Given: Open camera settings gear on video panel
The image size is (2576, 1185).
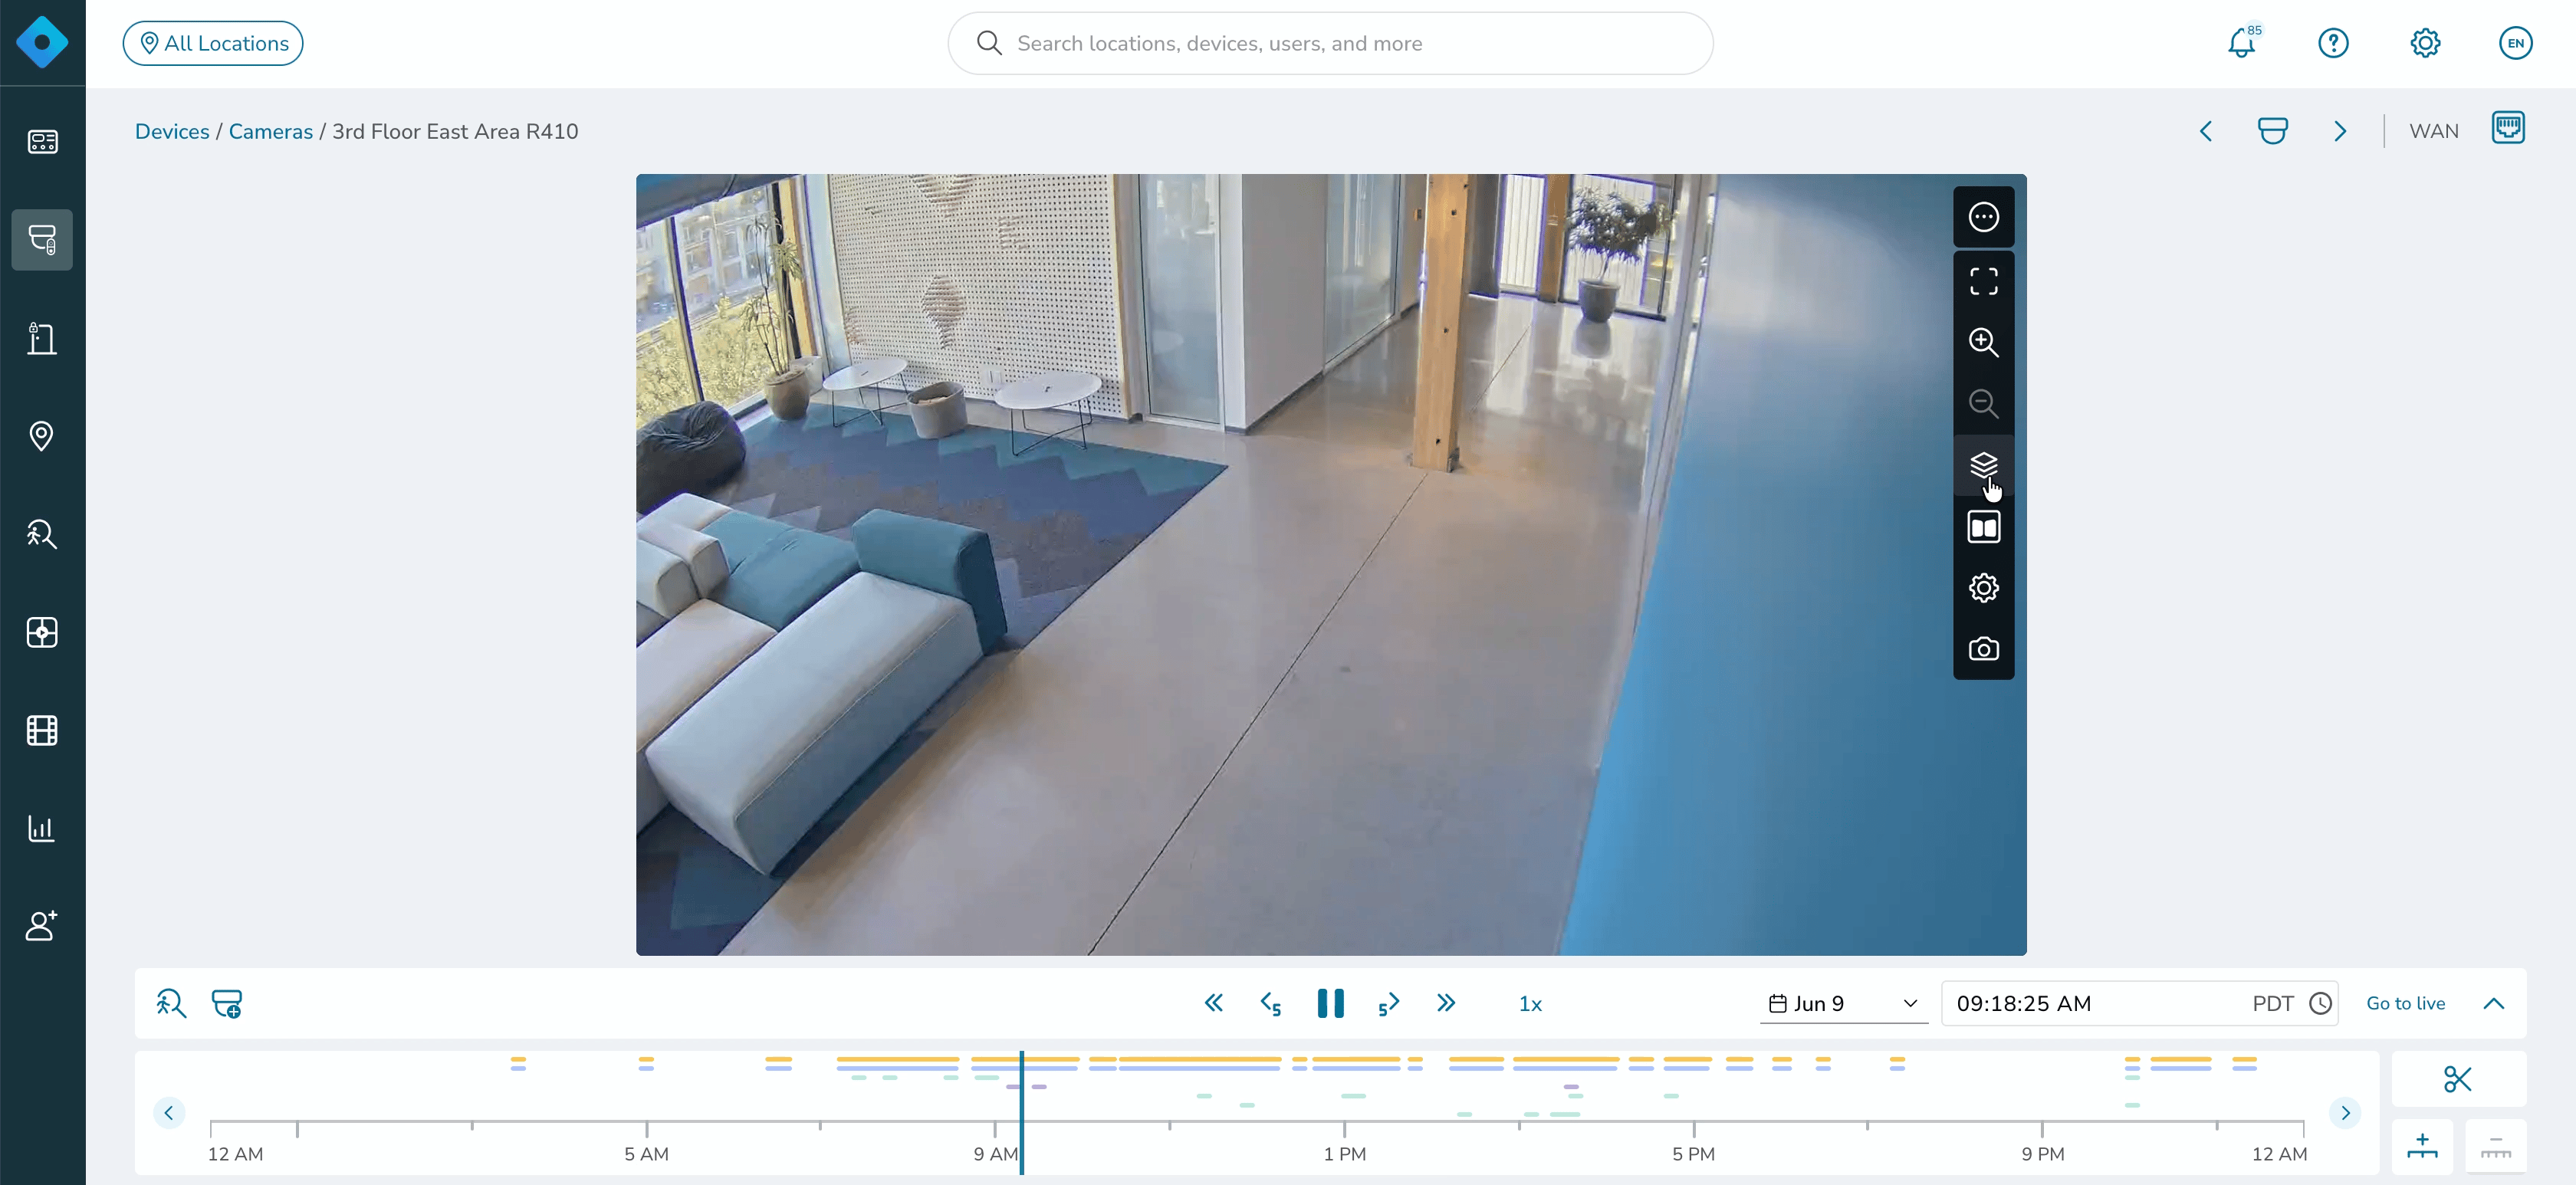Looking at the screenshot, I should tap(1984, 588).
